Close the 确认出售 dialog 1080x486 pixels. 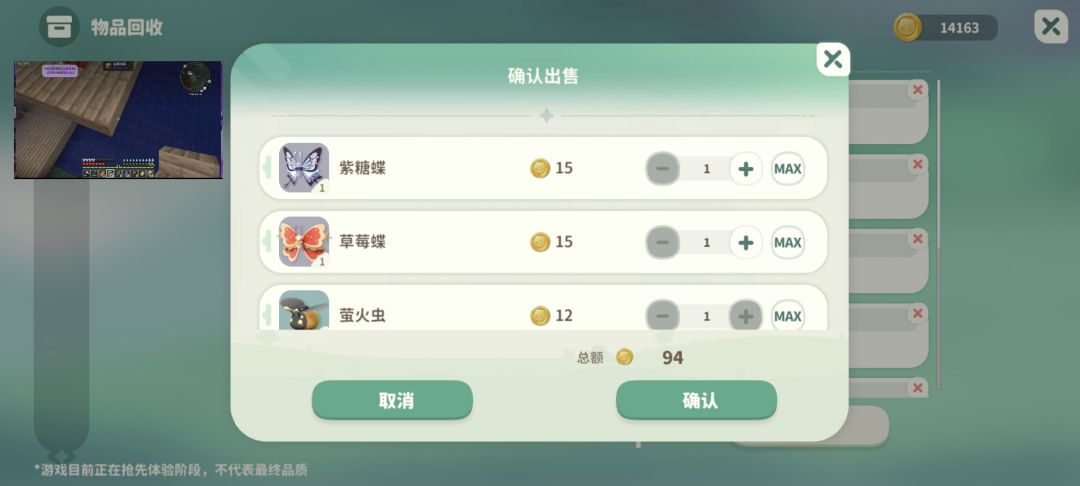coord(833,59)
